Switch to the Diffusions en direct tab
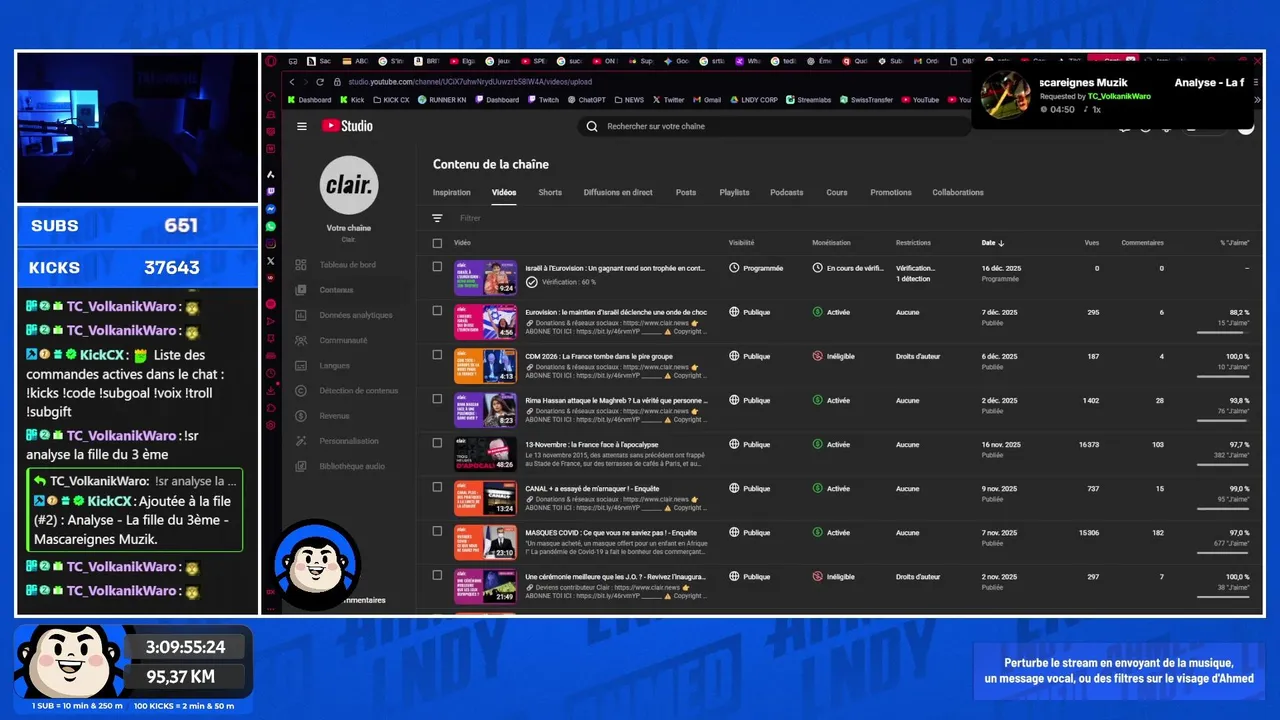The height and width of the screenshot is (720, 1280). point(618,192)
